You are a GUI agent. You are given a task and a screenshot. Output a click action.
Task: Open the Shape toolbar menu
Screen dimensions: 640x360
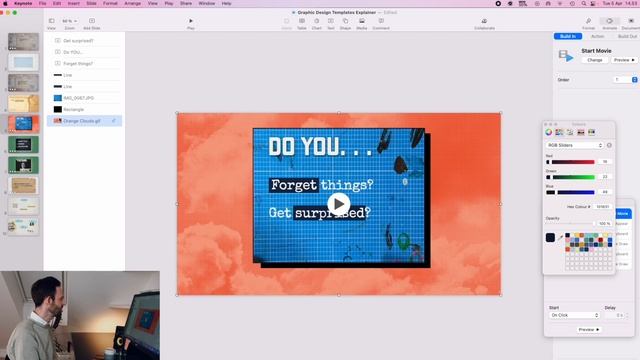(345, 21)
